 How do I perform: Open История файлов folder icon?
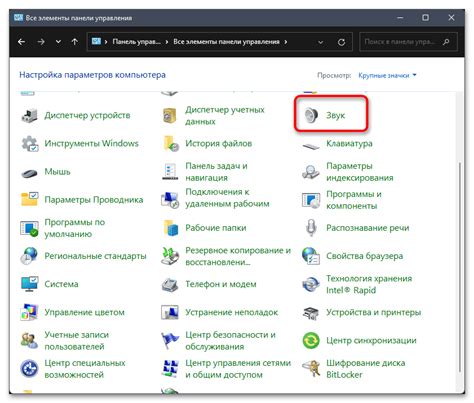(x=171, y=144)
